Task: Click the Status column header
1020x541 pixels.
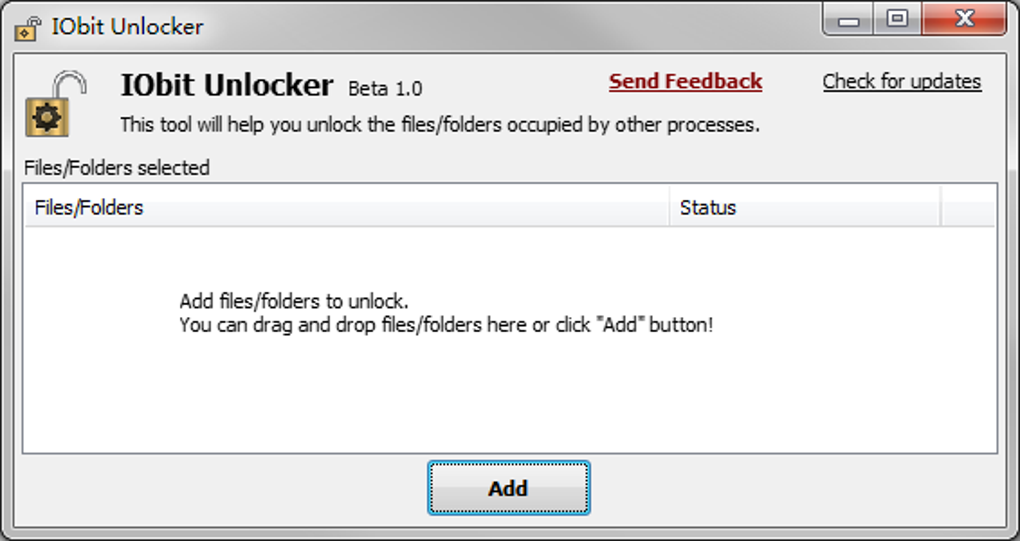Action: pos(708,208)
